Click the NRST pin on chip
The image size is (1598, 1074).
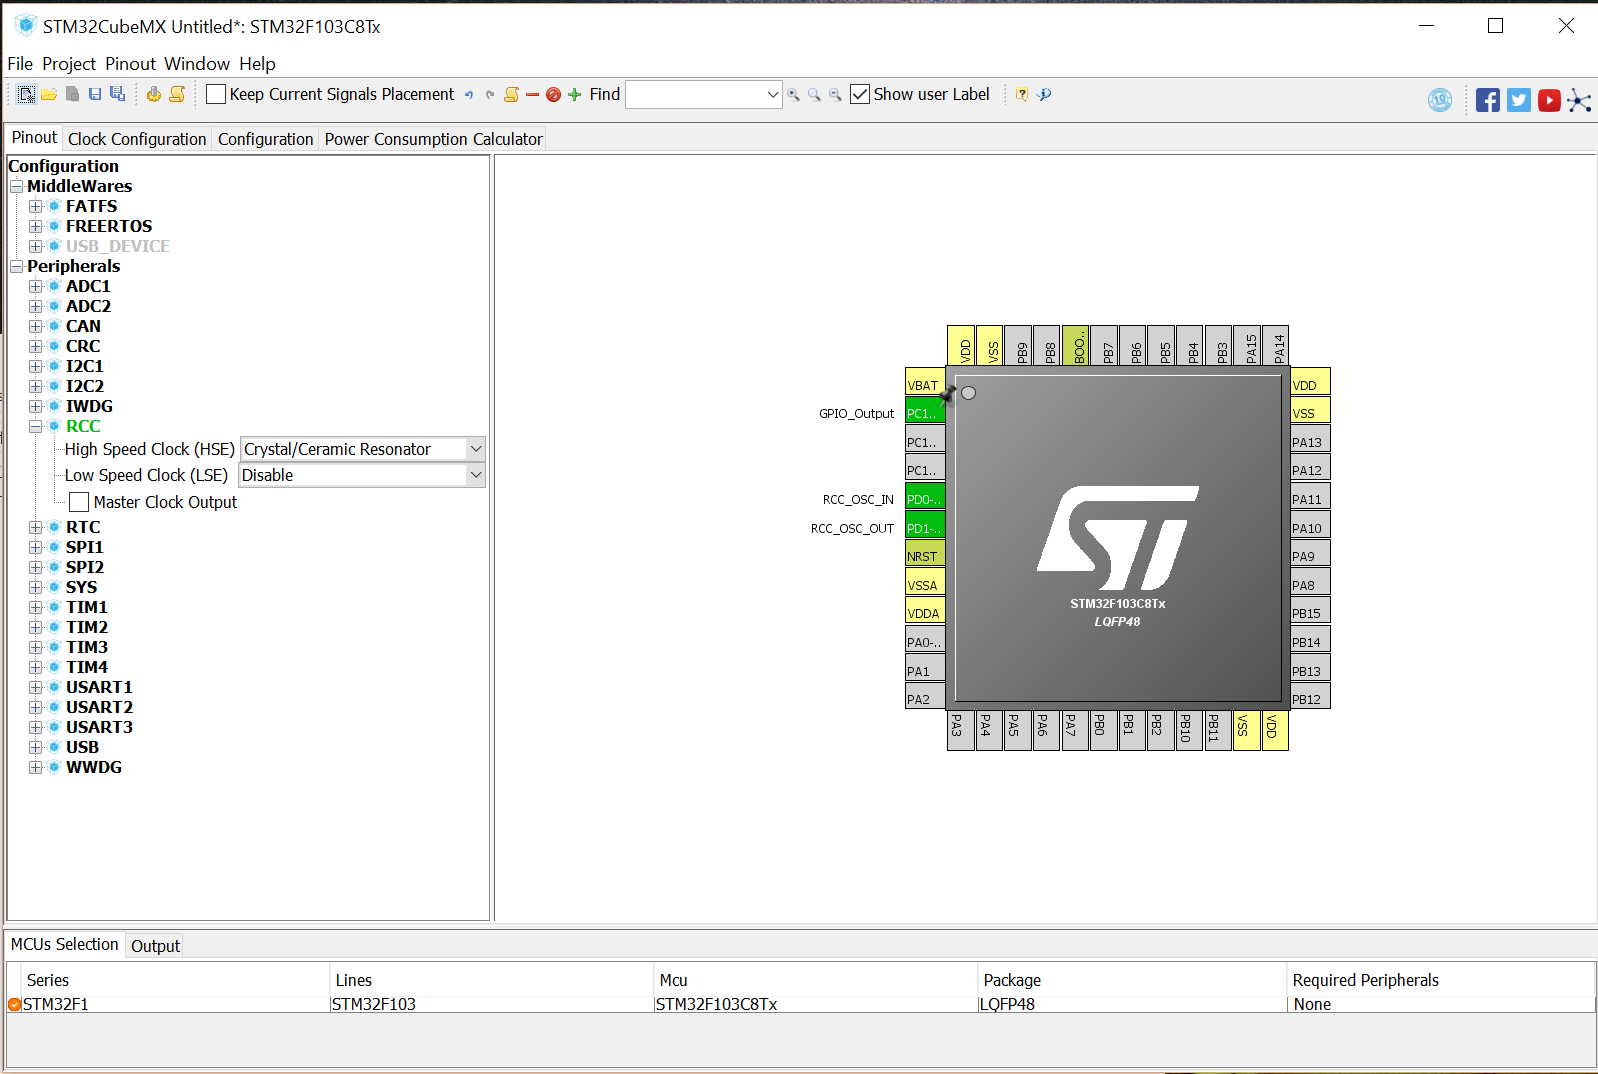tap(924, 555)
